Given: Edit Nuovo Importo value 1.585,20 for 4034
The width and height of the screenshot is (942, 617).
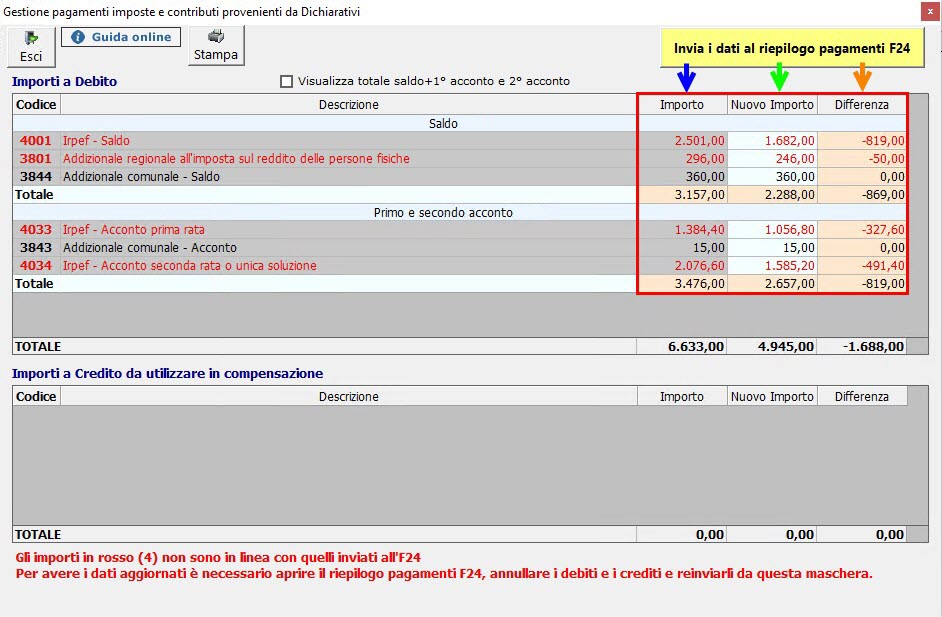Looking at the screenshot, I should point(772,266).
